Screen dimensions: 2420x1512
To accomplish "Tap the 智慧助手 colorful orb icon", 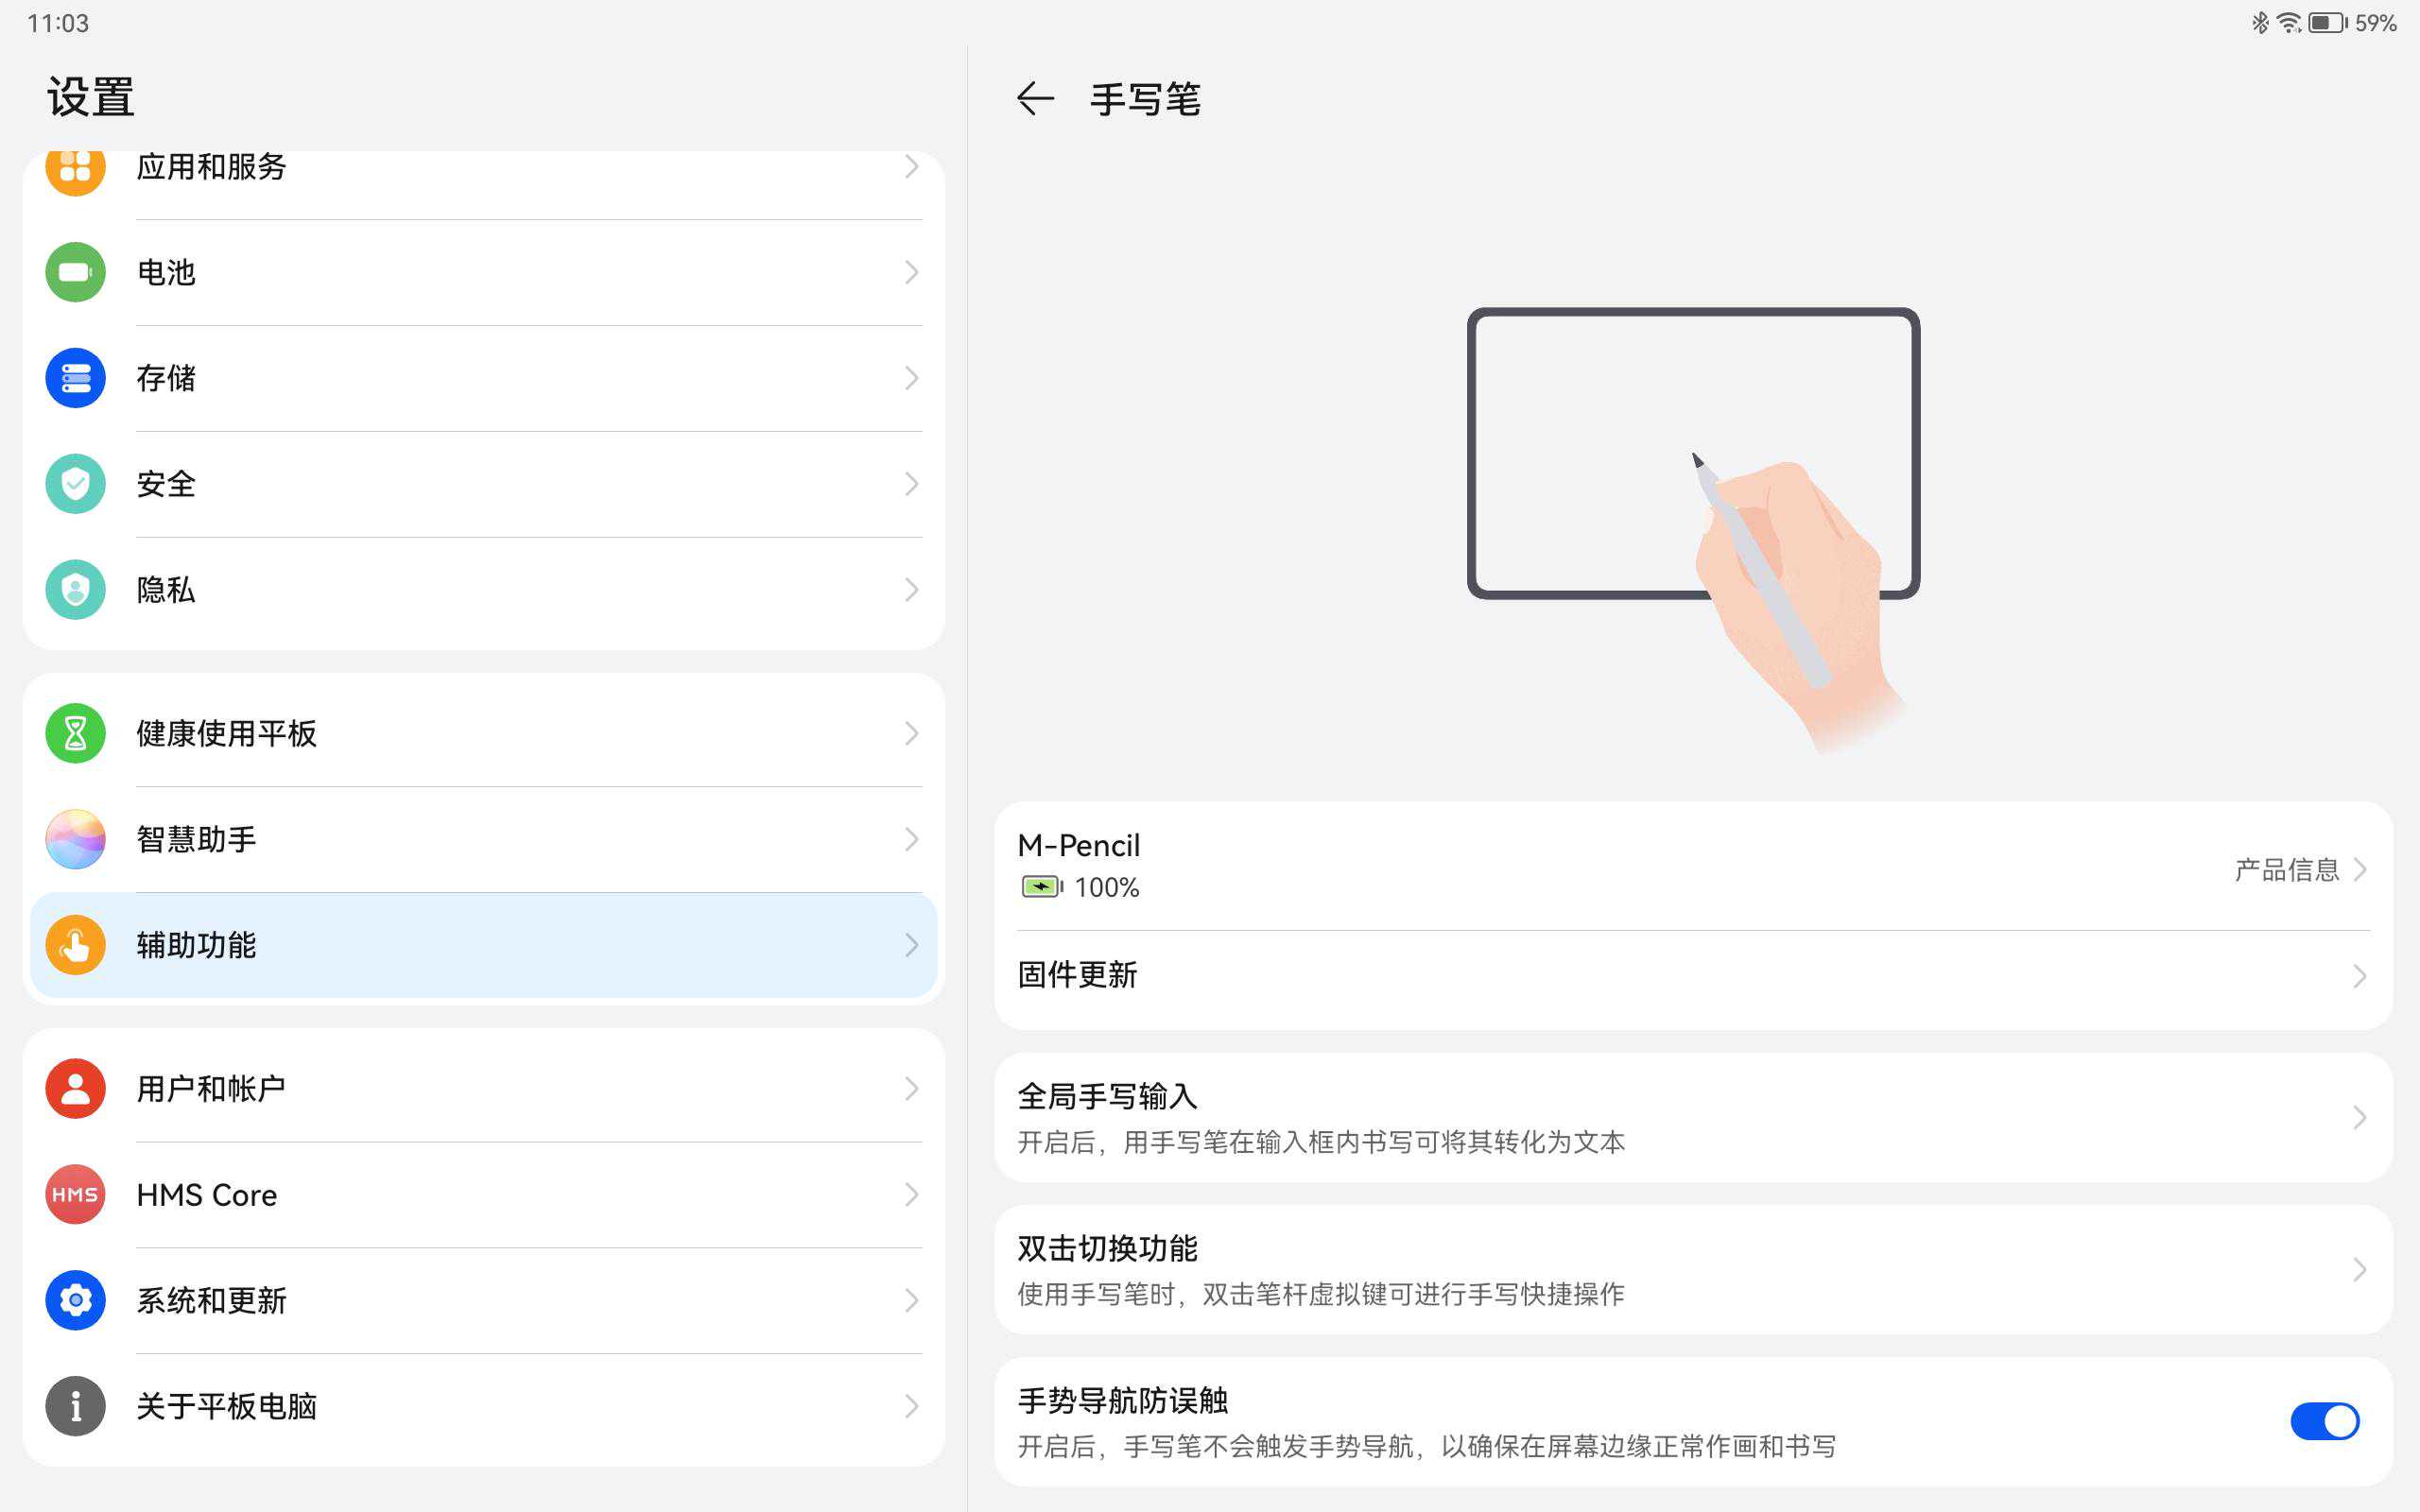I will click(x=75, y=839).
